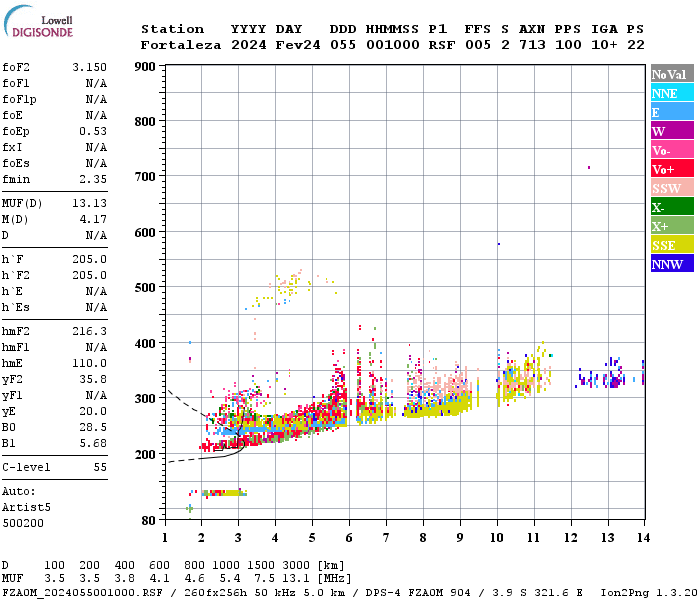Click the isolated purple echo point near 700 km
Screen dimensions: 700x600
[x=589, y=167]
